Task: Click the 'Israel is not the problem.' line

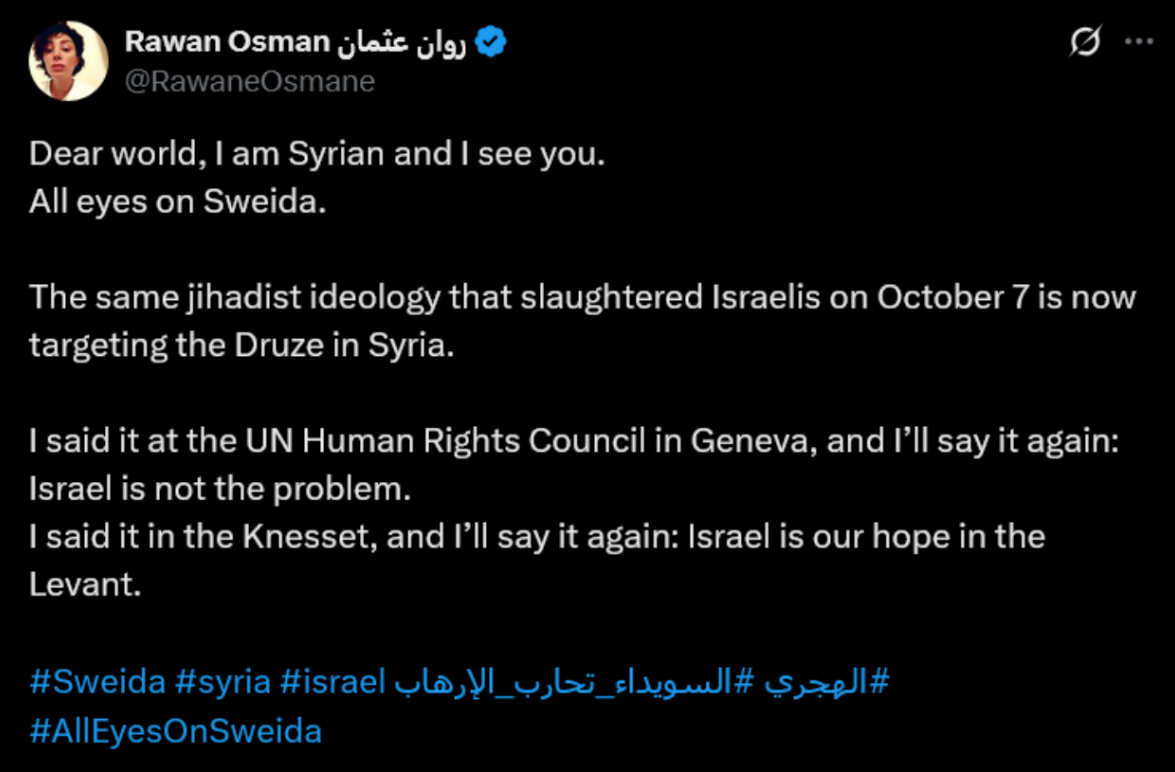Action: tap(220, 489)
